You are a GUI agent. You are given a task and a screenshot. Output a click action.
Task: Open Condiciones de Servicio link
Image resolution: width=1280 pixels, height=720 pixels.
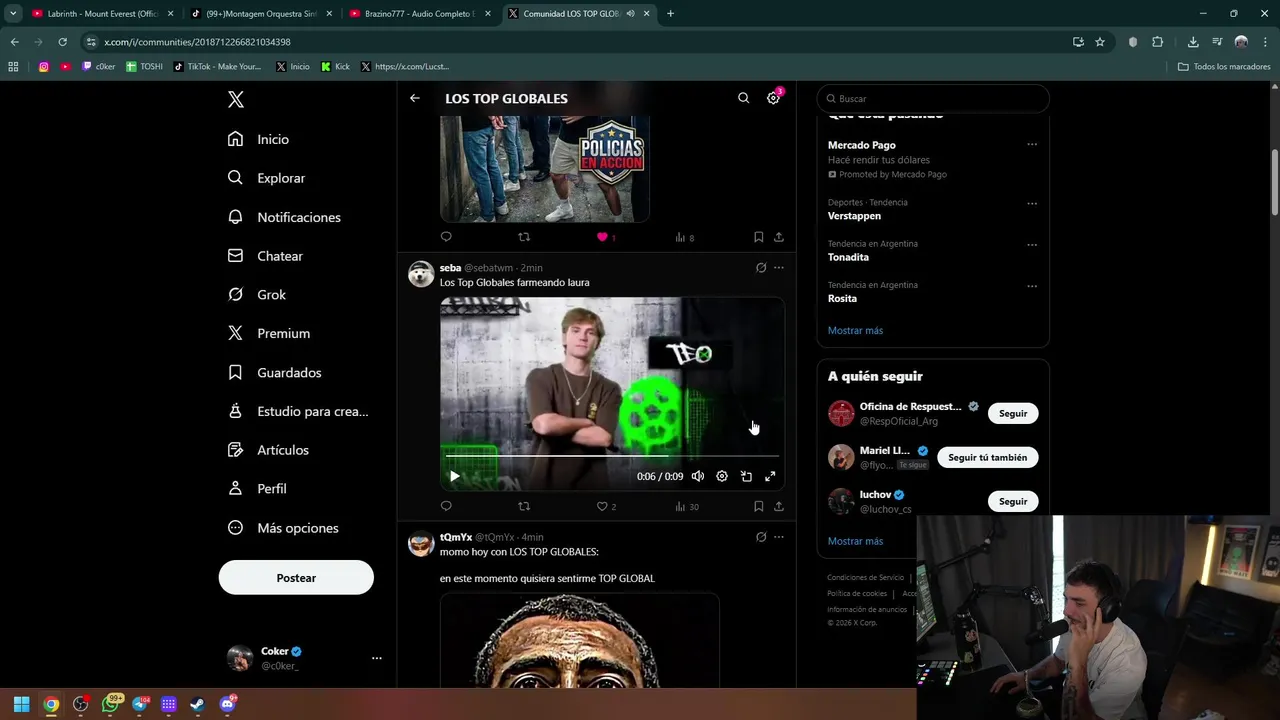(x=865, y=577)
